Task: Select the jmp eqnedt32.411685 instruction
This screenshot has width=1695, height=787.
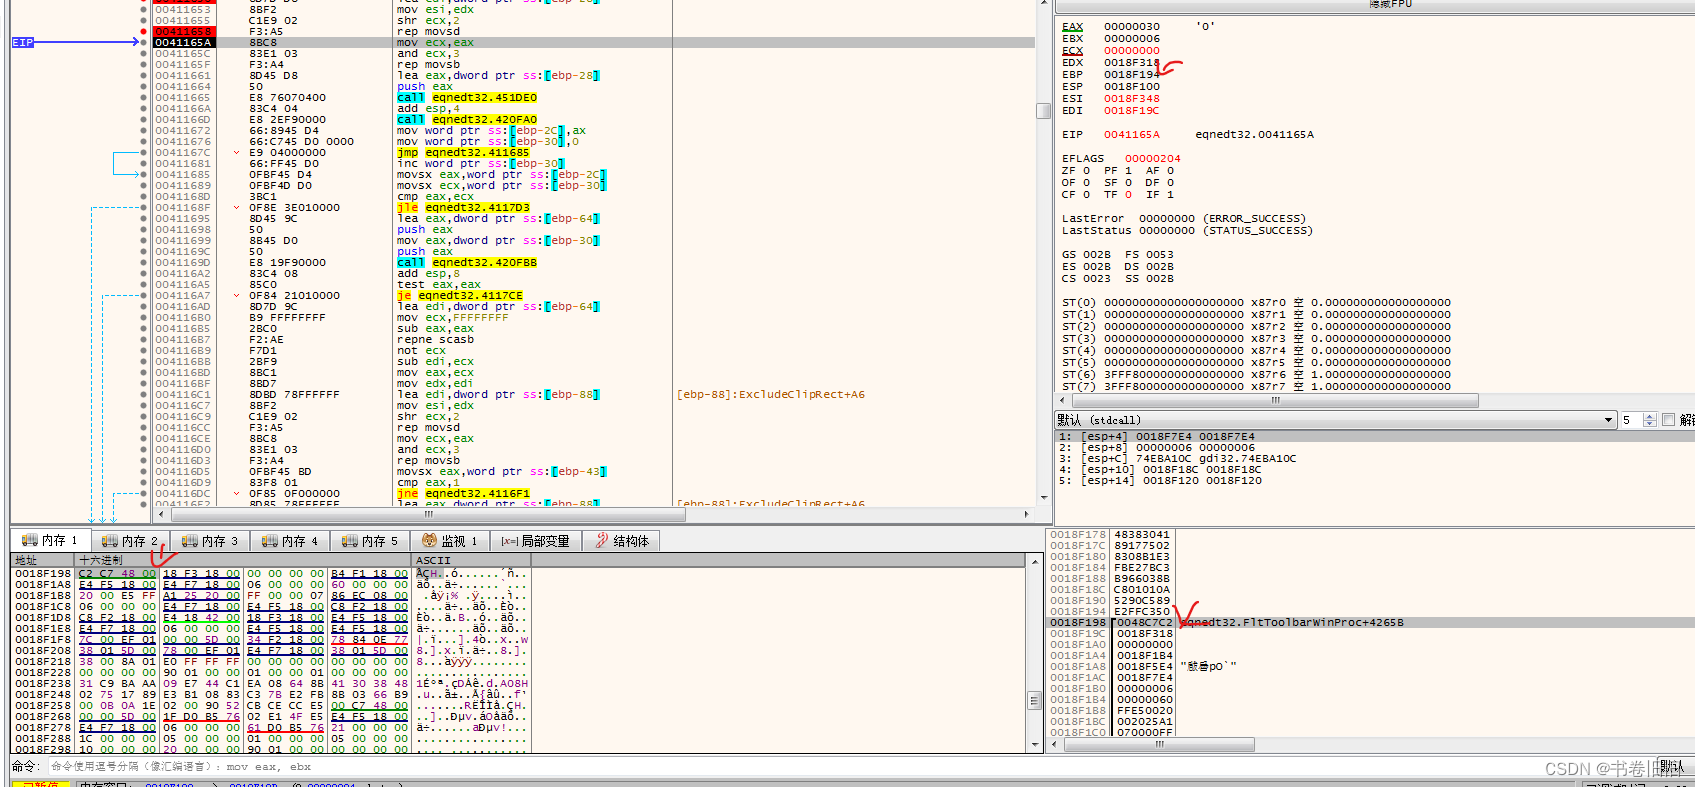Action: pos(463,152)
